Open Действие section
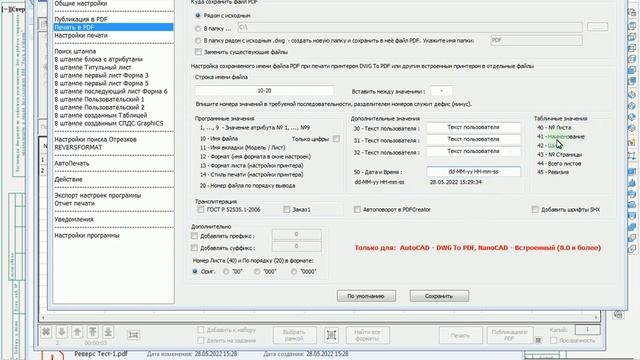Image resolution: width=640 pixels, height=360 pixels. [x=68, y=179]
